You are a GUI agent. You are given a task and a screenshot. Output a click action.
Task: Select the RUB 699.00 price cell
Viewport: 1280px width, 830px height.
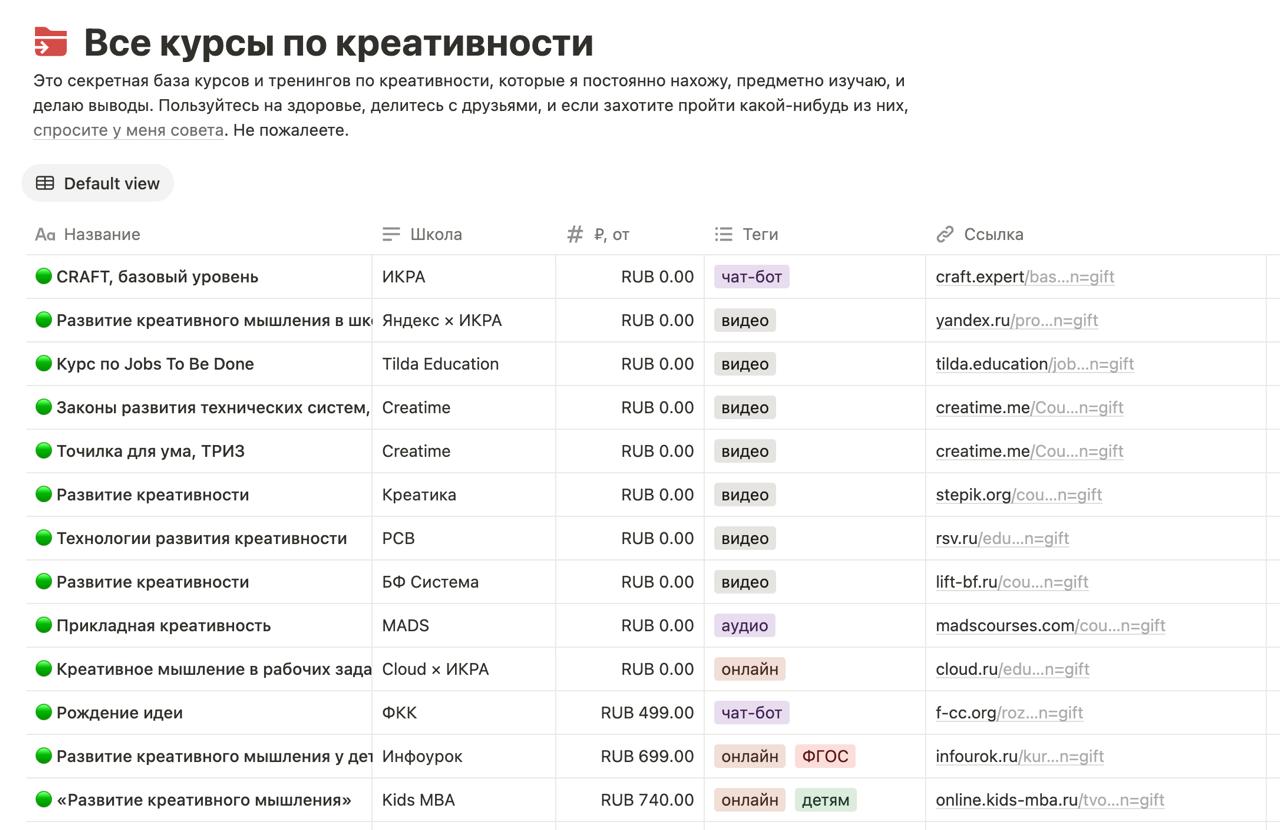click(x=630, y=756)
